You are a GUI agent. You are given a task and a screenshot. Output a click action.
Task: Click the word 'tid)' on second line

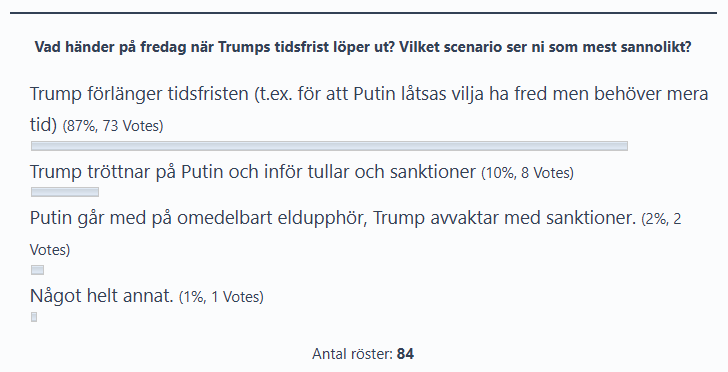(43, 124)
